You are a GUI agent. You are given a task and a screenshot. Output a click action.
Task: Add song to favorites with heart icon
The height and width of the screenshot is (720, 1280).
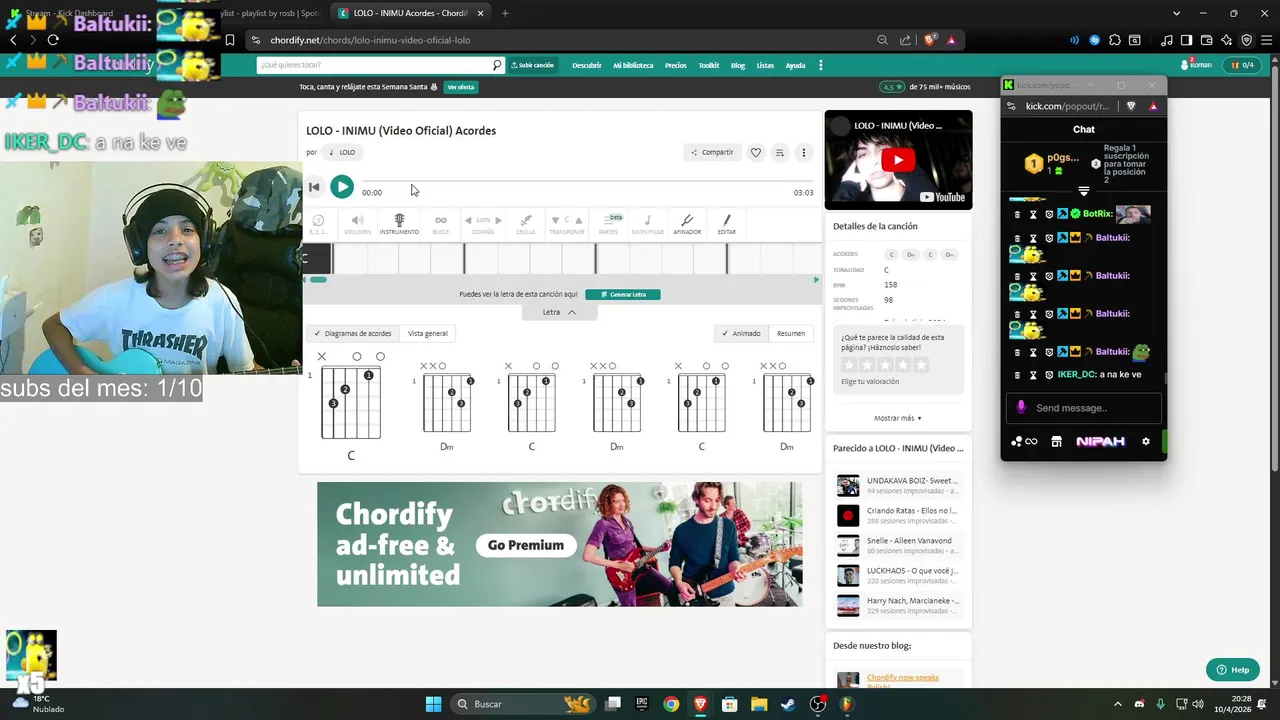[756, 153]
